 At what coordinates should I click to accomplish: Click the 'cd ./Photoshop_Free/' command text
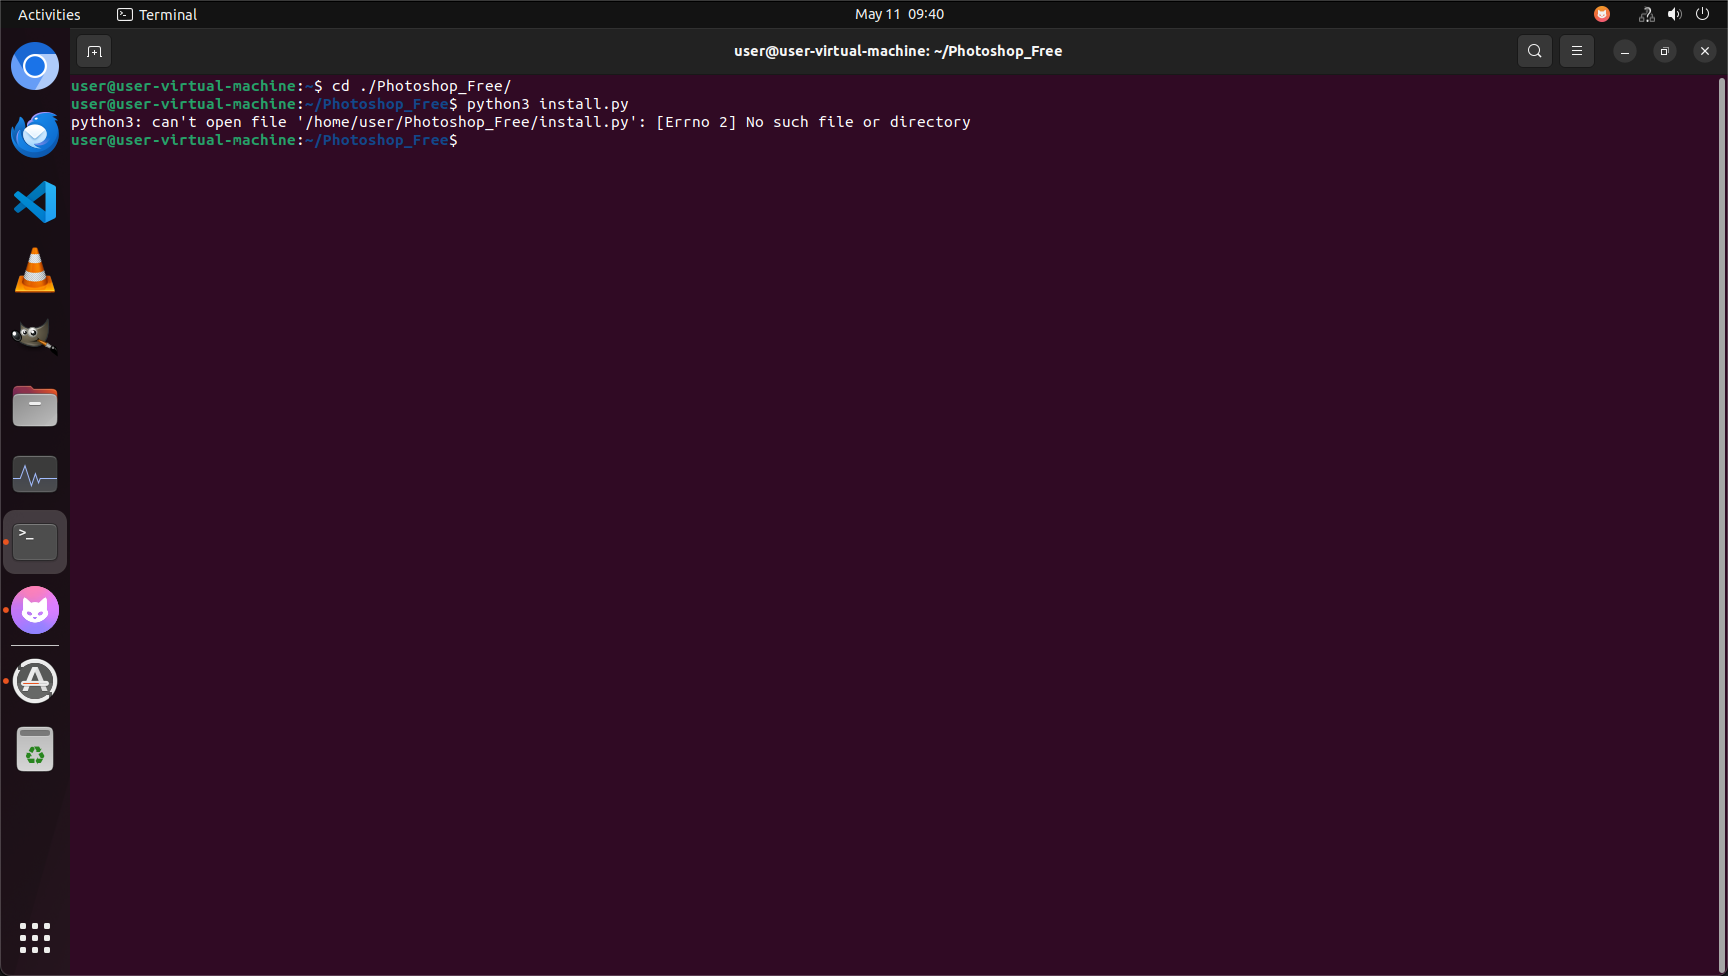tap(421, 86)
